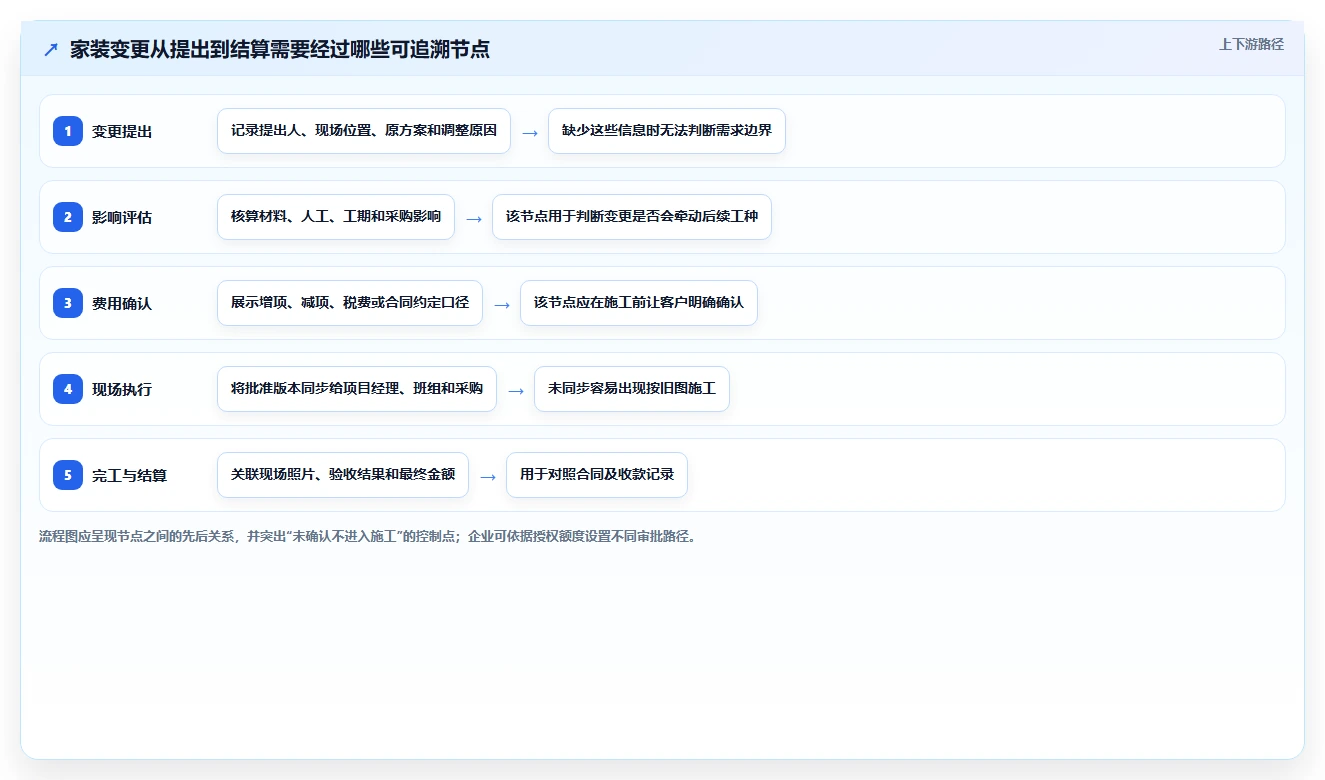Click the 现场执行 step label

click(x=122, y=389)
